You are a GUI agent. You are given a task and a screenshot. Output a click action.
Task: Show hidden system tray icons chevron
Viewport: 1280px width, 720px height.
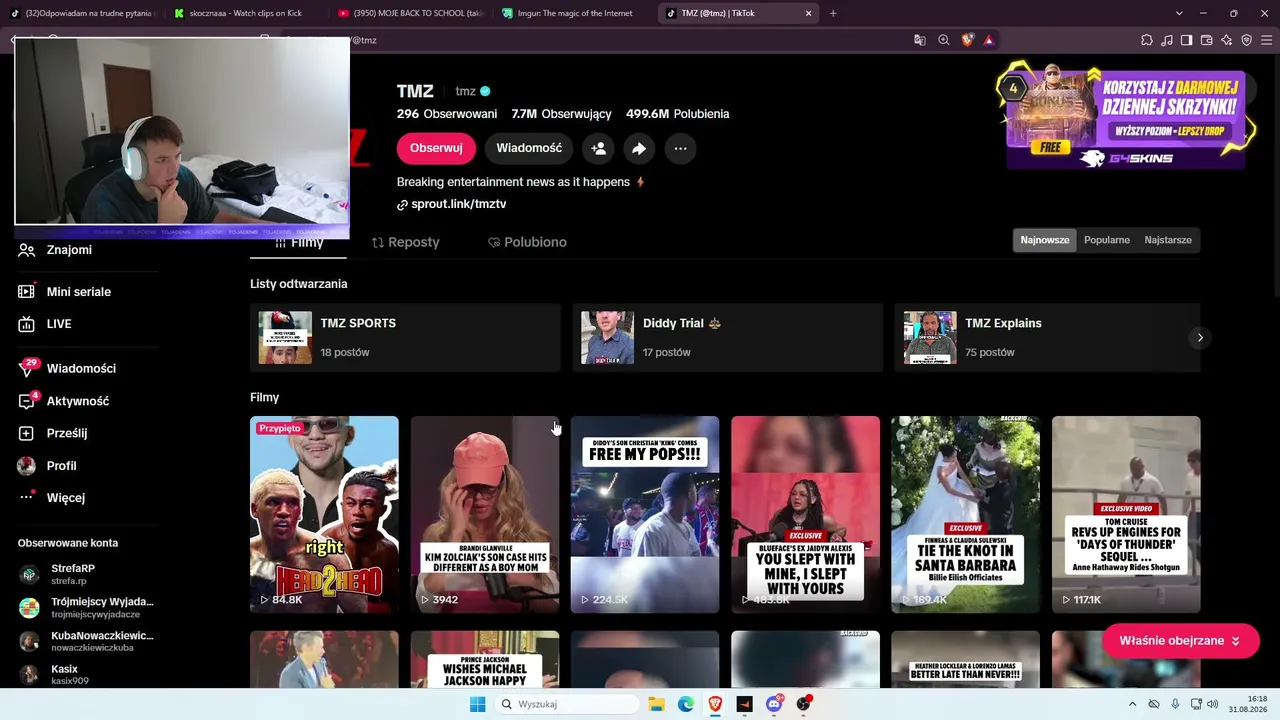(1132, 704)
